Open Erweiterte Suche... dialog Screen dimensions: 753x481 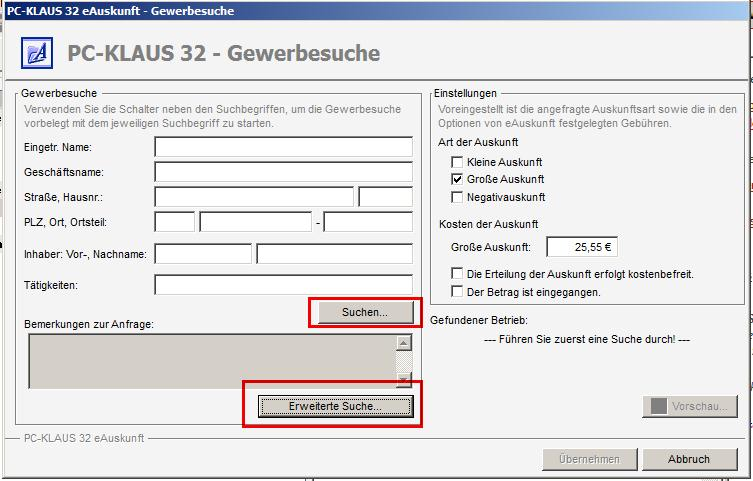point(335,406)
